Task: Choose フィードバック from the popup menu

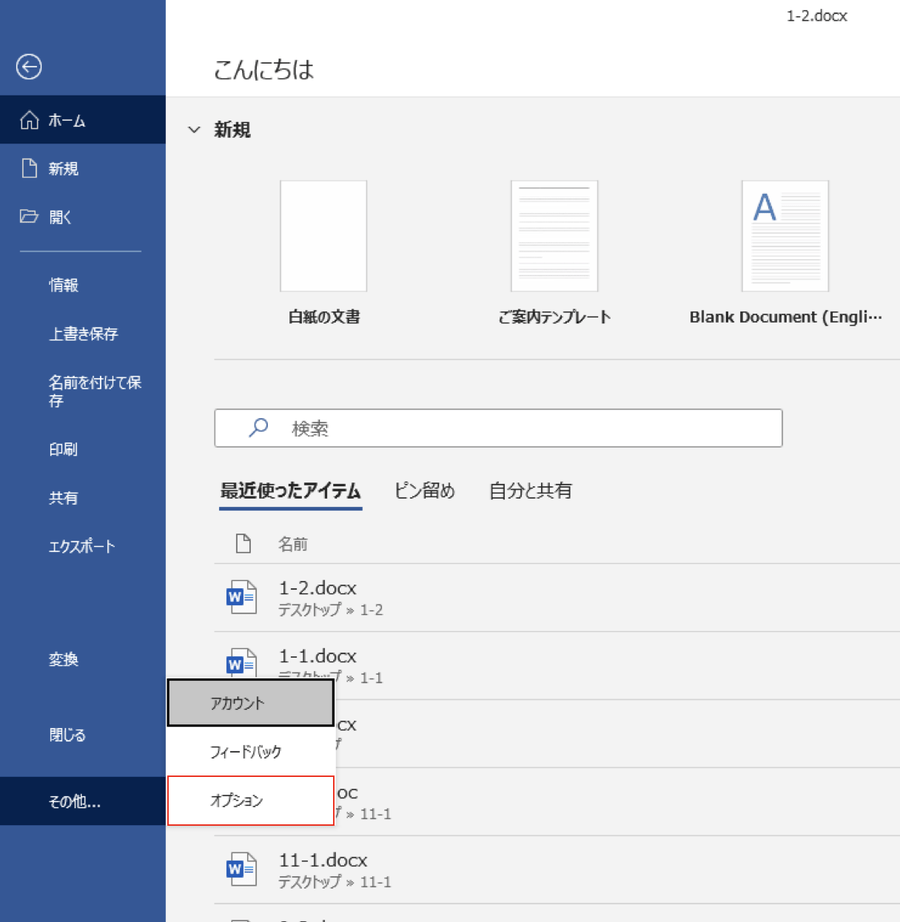Action: (x=251, y=751)
